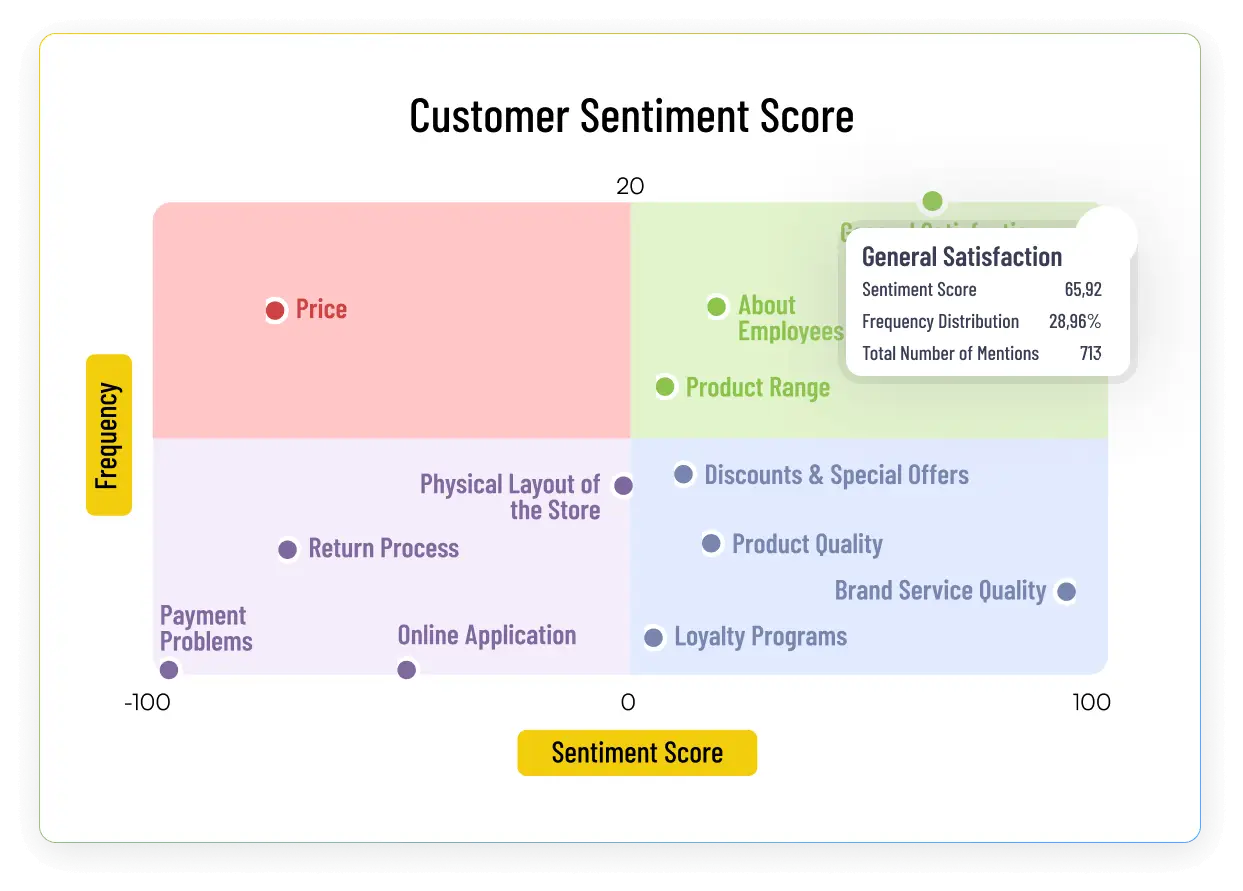Click the Loyalty Programs text label
Screen dimensions: 1243x891
(761, 637)
